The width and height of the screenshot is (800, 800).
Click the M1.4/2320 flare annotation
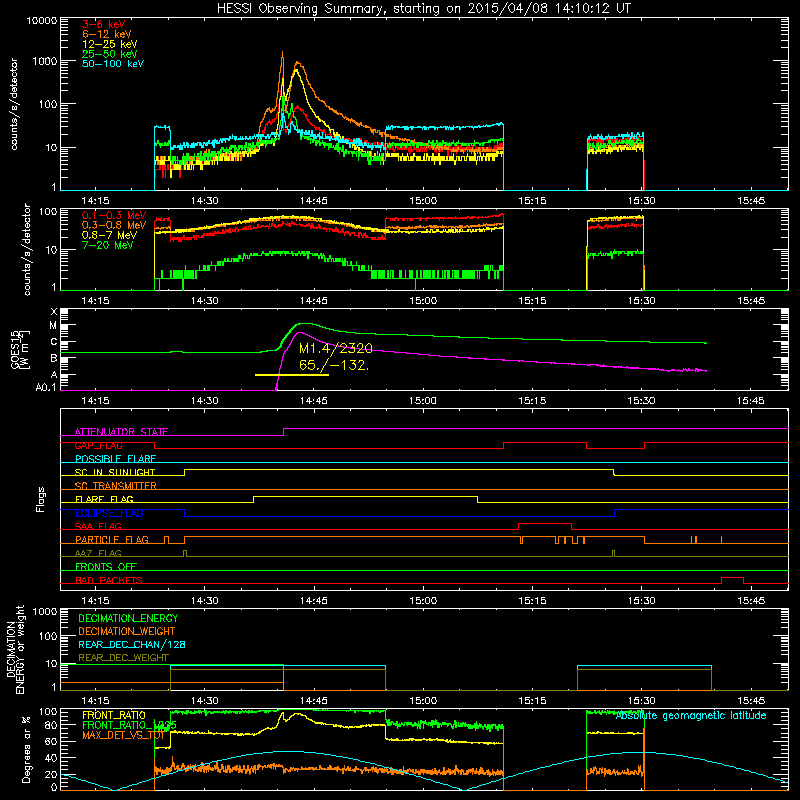pos(336,348)
